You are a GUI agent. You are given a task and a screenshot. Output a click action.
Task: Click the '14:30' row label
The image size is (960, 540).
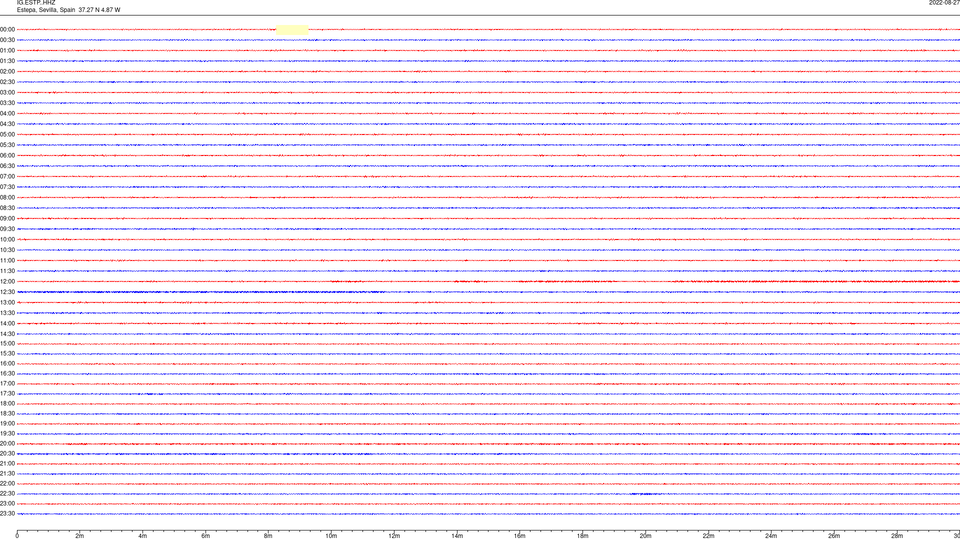[x=7, y=334]
